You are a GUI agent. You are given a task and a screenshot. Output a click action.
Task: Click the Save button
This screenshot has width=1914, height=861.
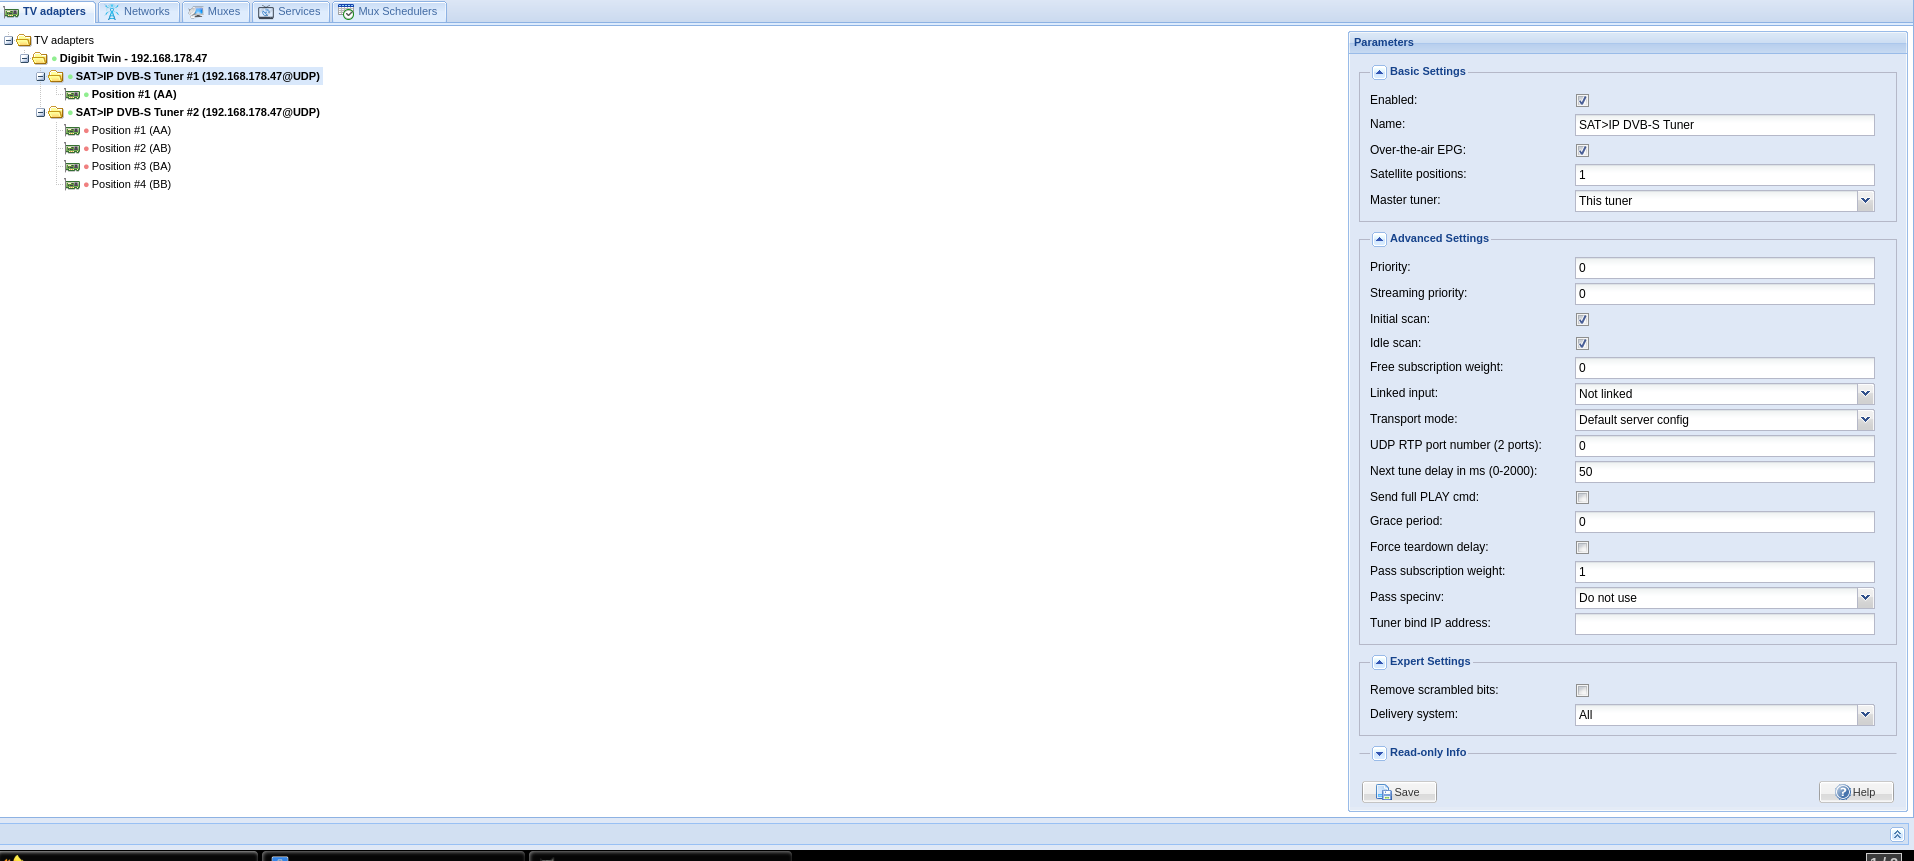tap(1398, 792)
